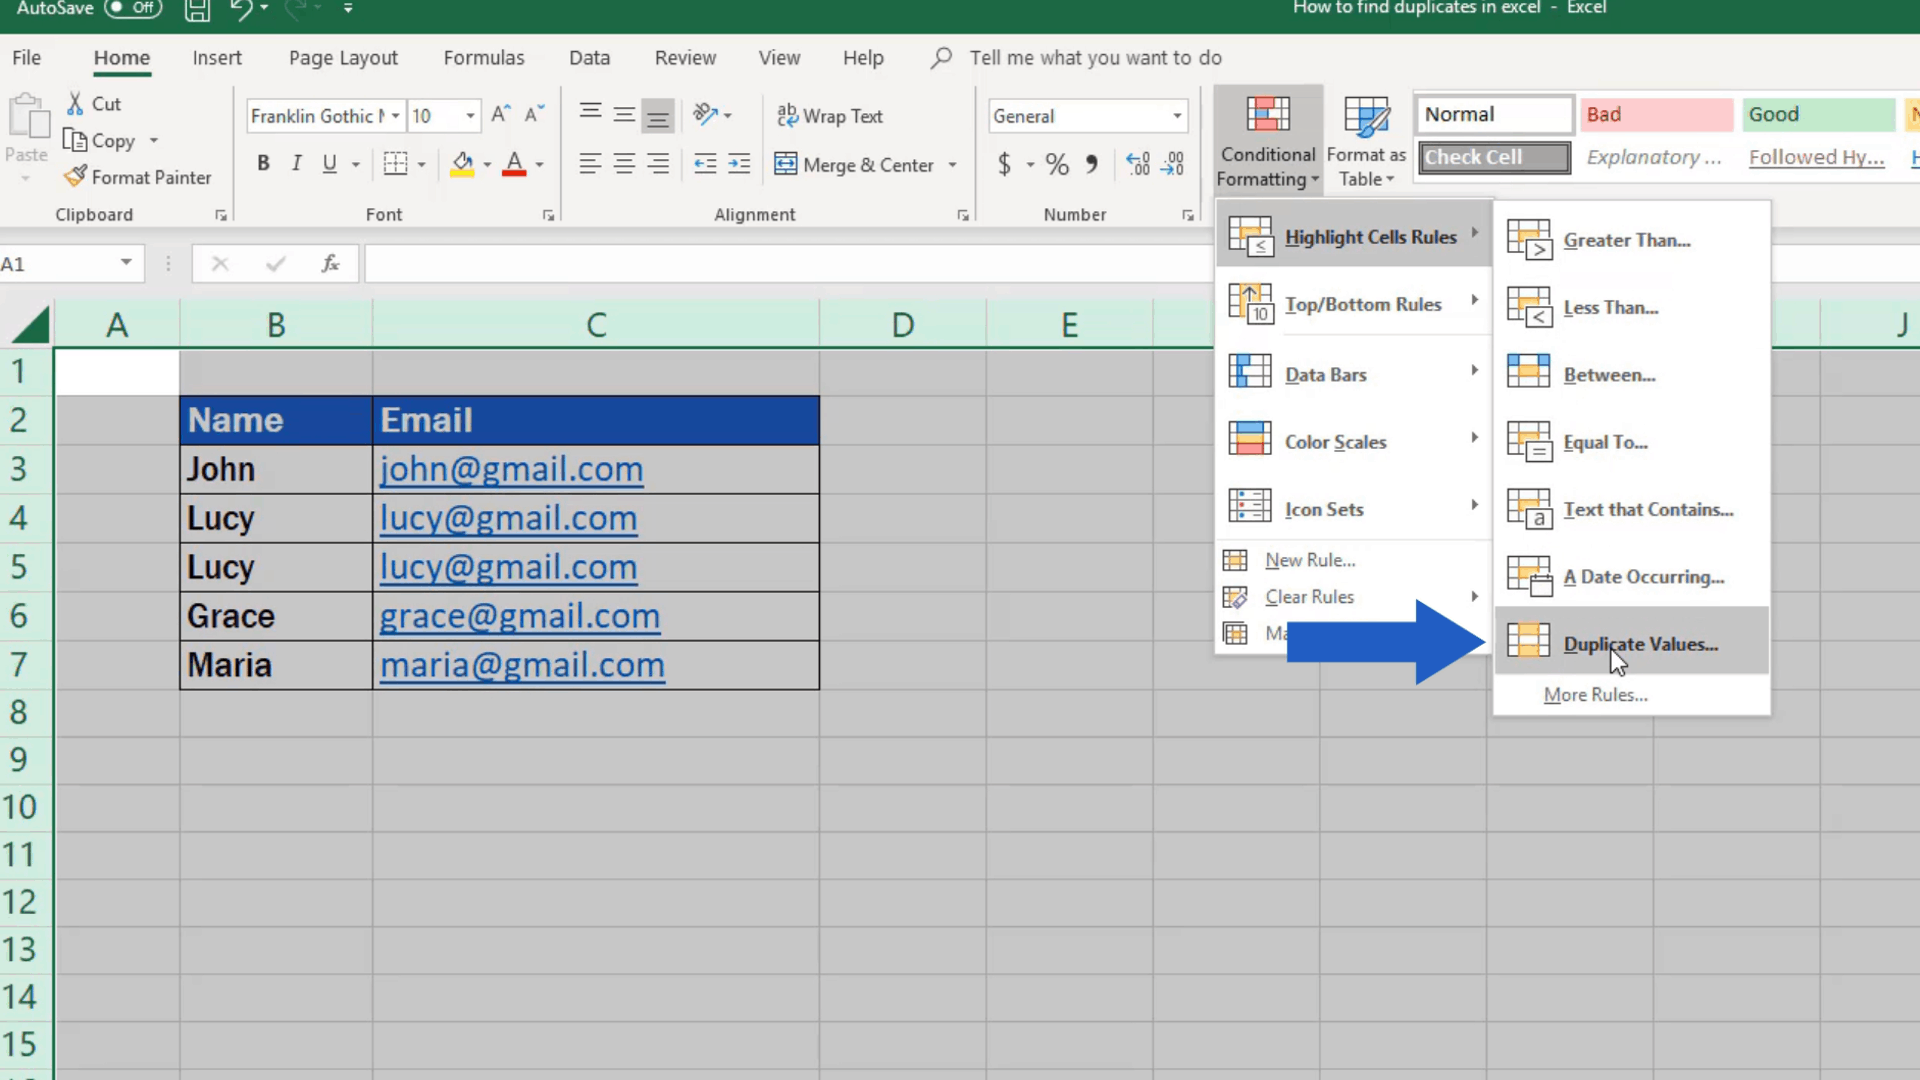The width and height of the screenshot is (1920, 1080).
Task: Click the Duplicate Values menu item
Action: [x=1640, y=644]
